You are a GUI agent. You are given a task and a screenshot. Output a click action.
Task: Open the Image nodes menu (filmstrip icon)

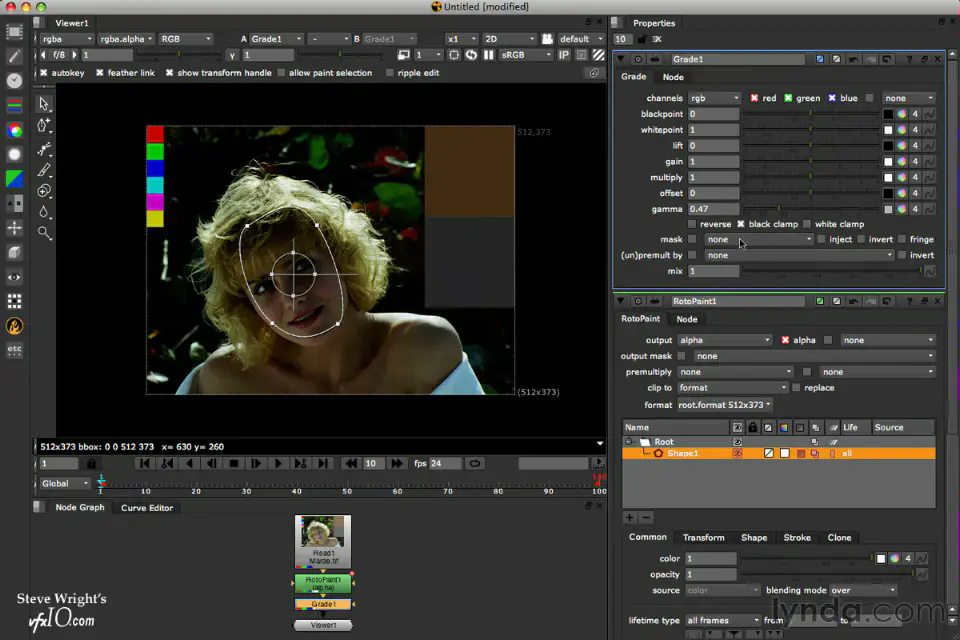[x=14, y=31]
